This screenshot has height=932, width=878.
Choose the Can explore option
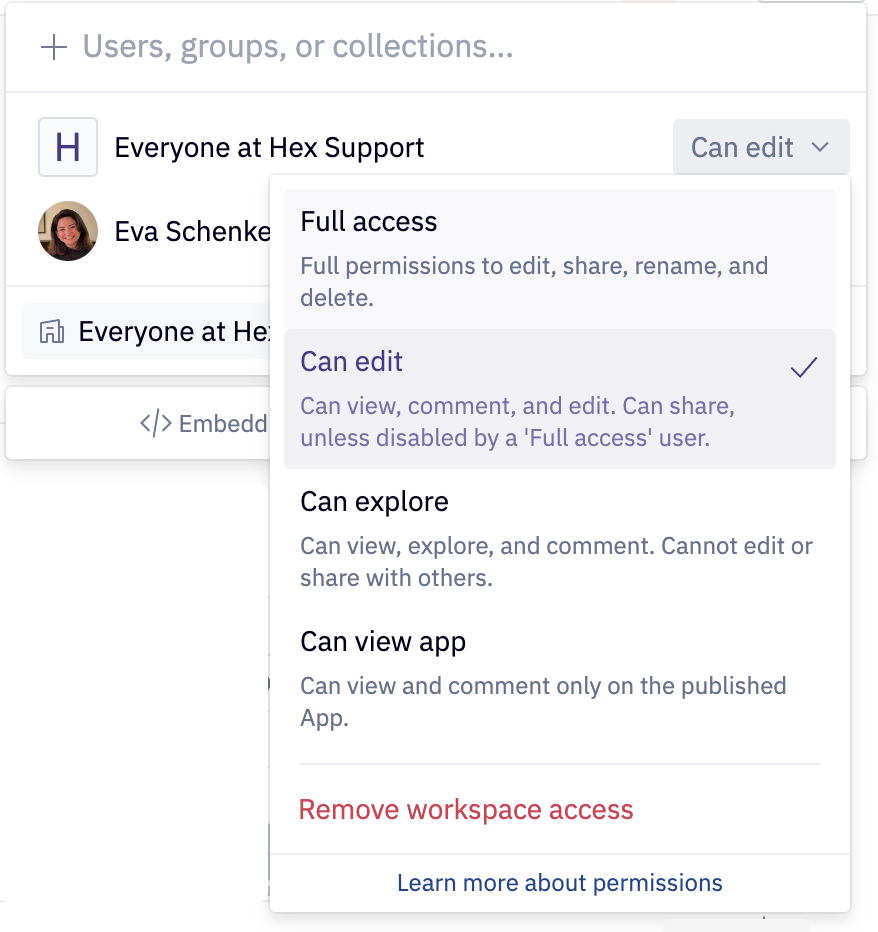(x=373, y=501)
